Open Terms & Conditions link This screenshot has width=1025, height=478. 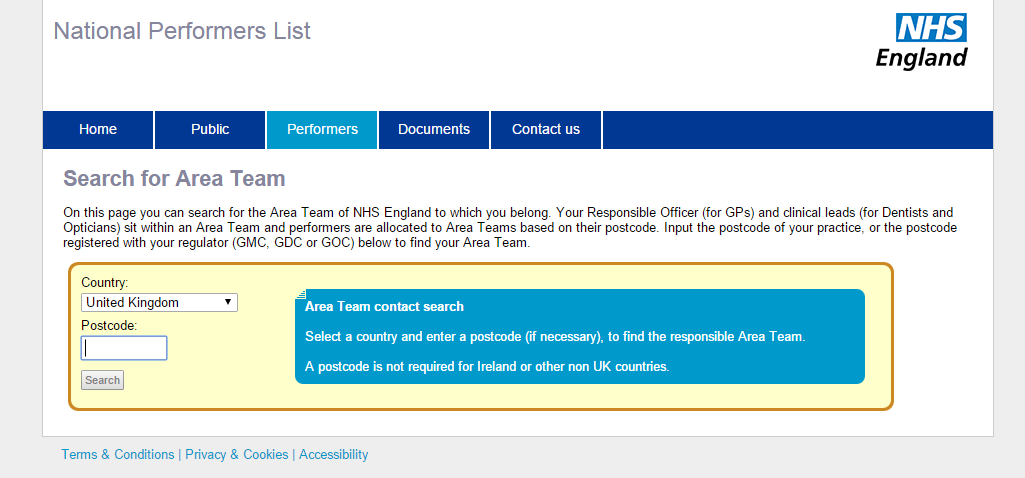118,454
